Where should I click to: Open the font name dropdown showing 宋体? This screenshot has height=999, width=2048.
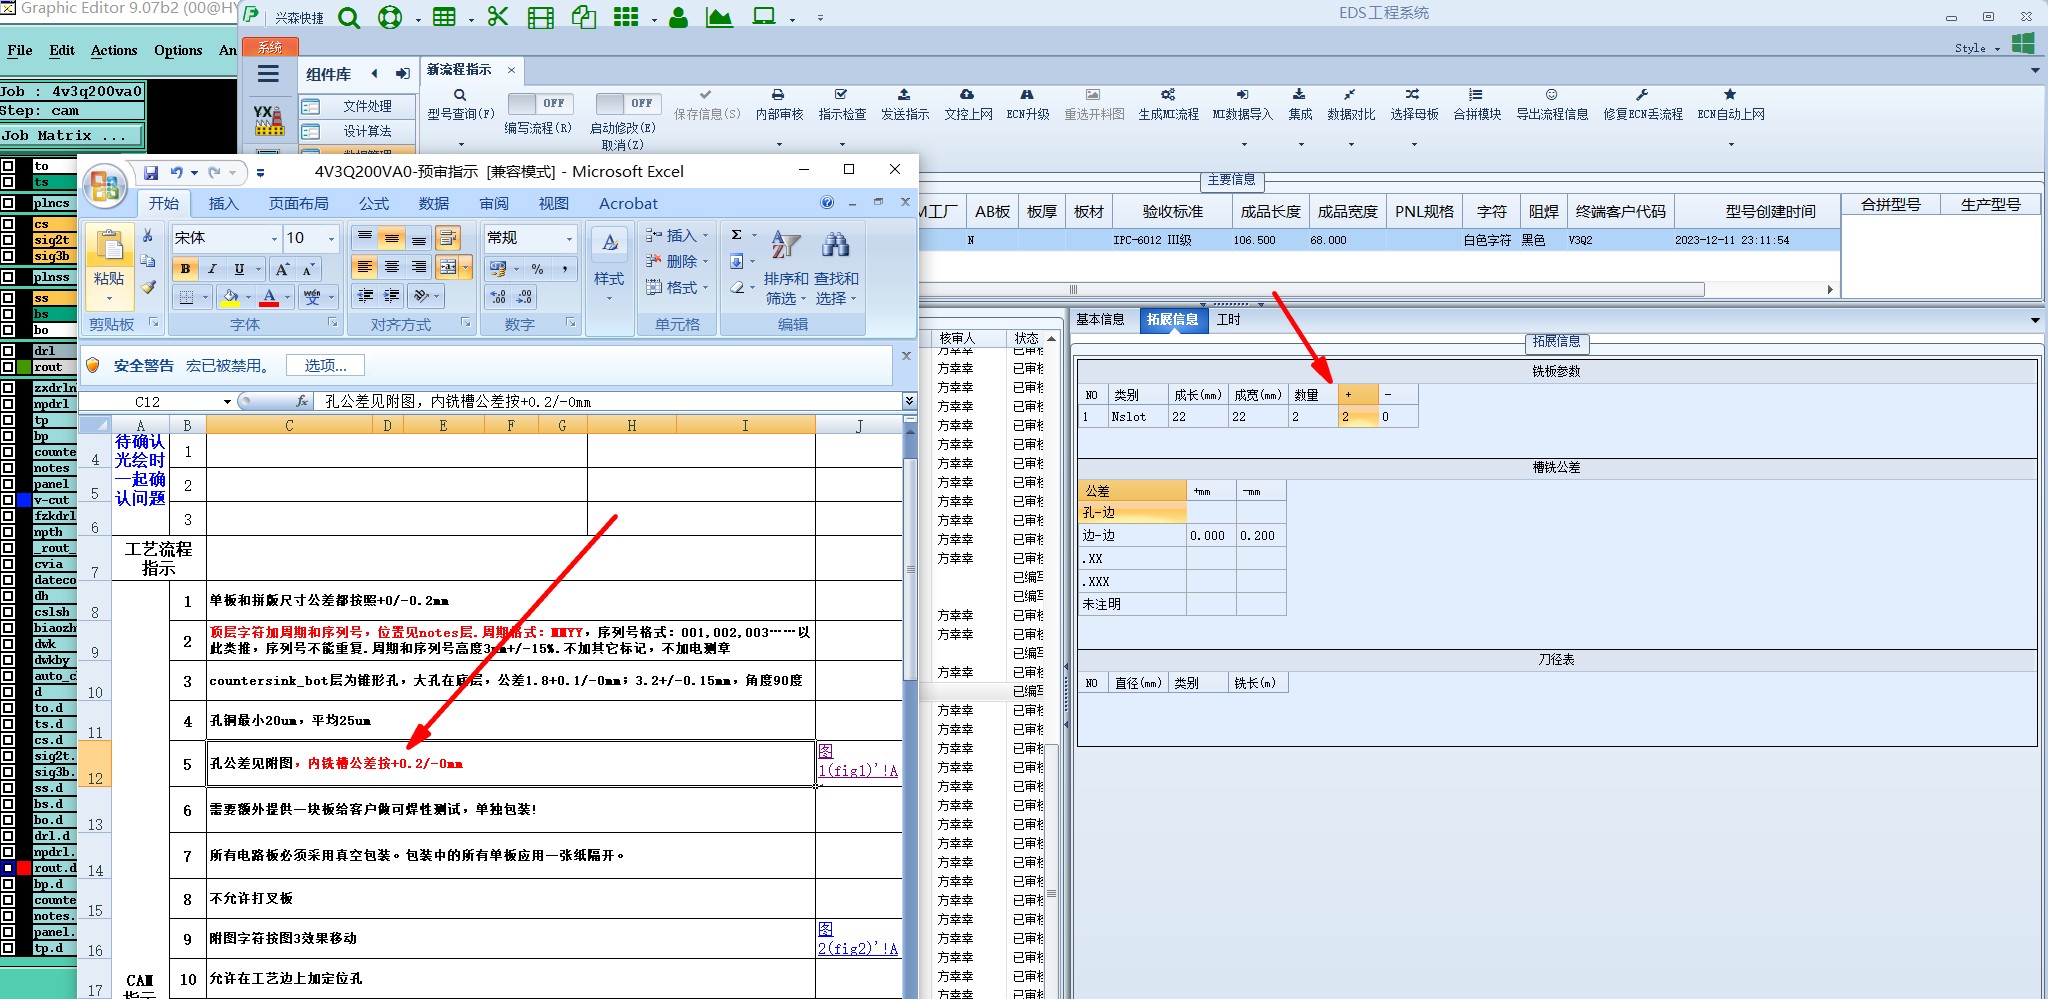point(273,238)
